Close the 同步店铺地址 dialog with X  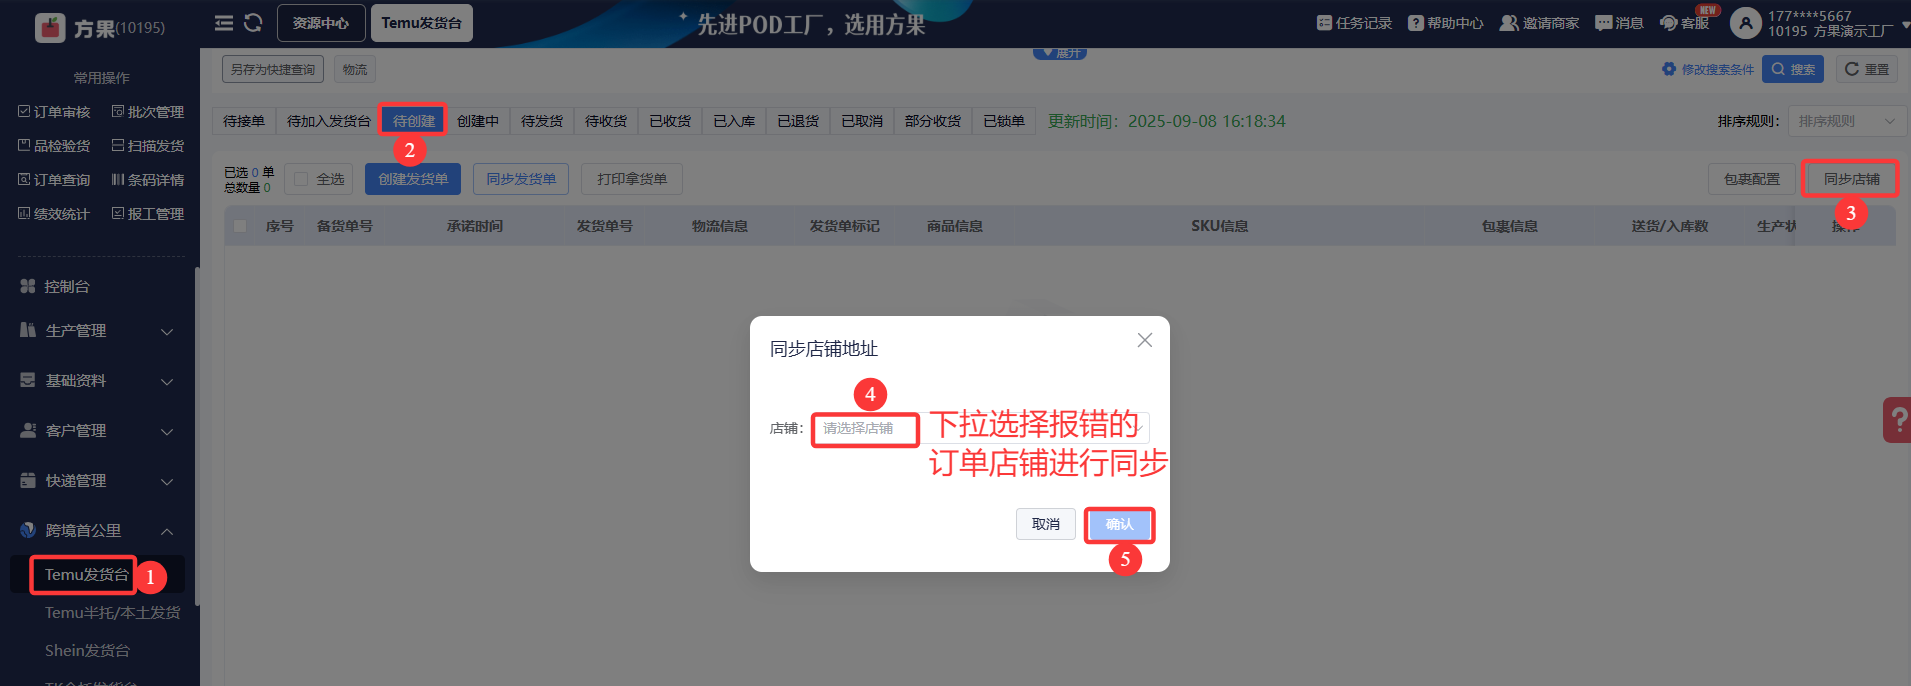1145,340
